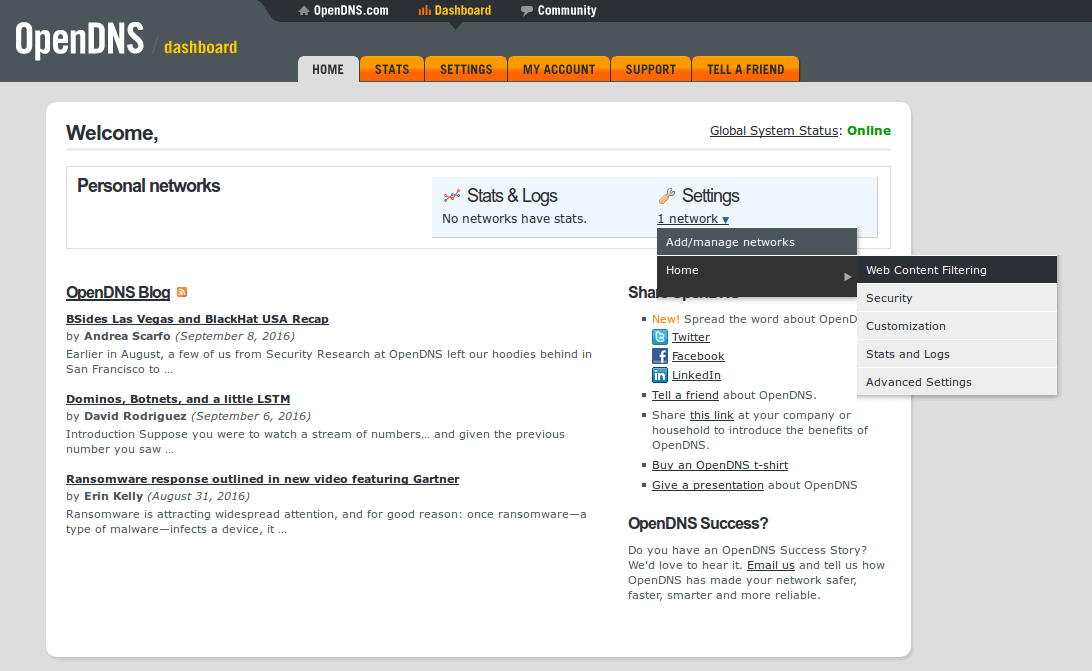Open Stats and Logs in the submenu
This screenshot has width=1092, height=671.
point(957,353)
